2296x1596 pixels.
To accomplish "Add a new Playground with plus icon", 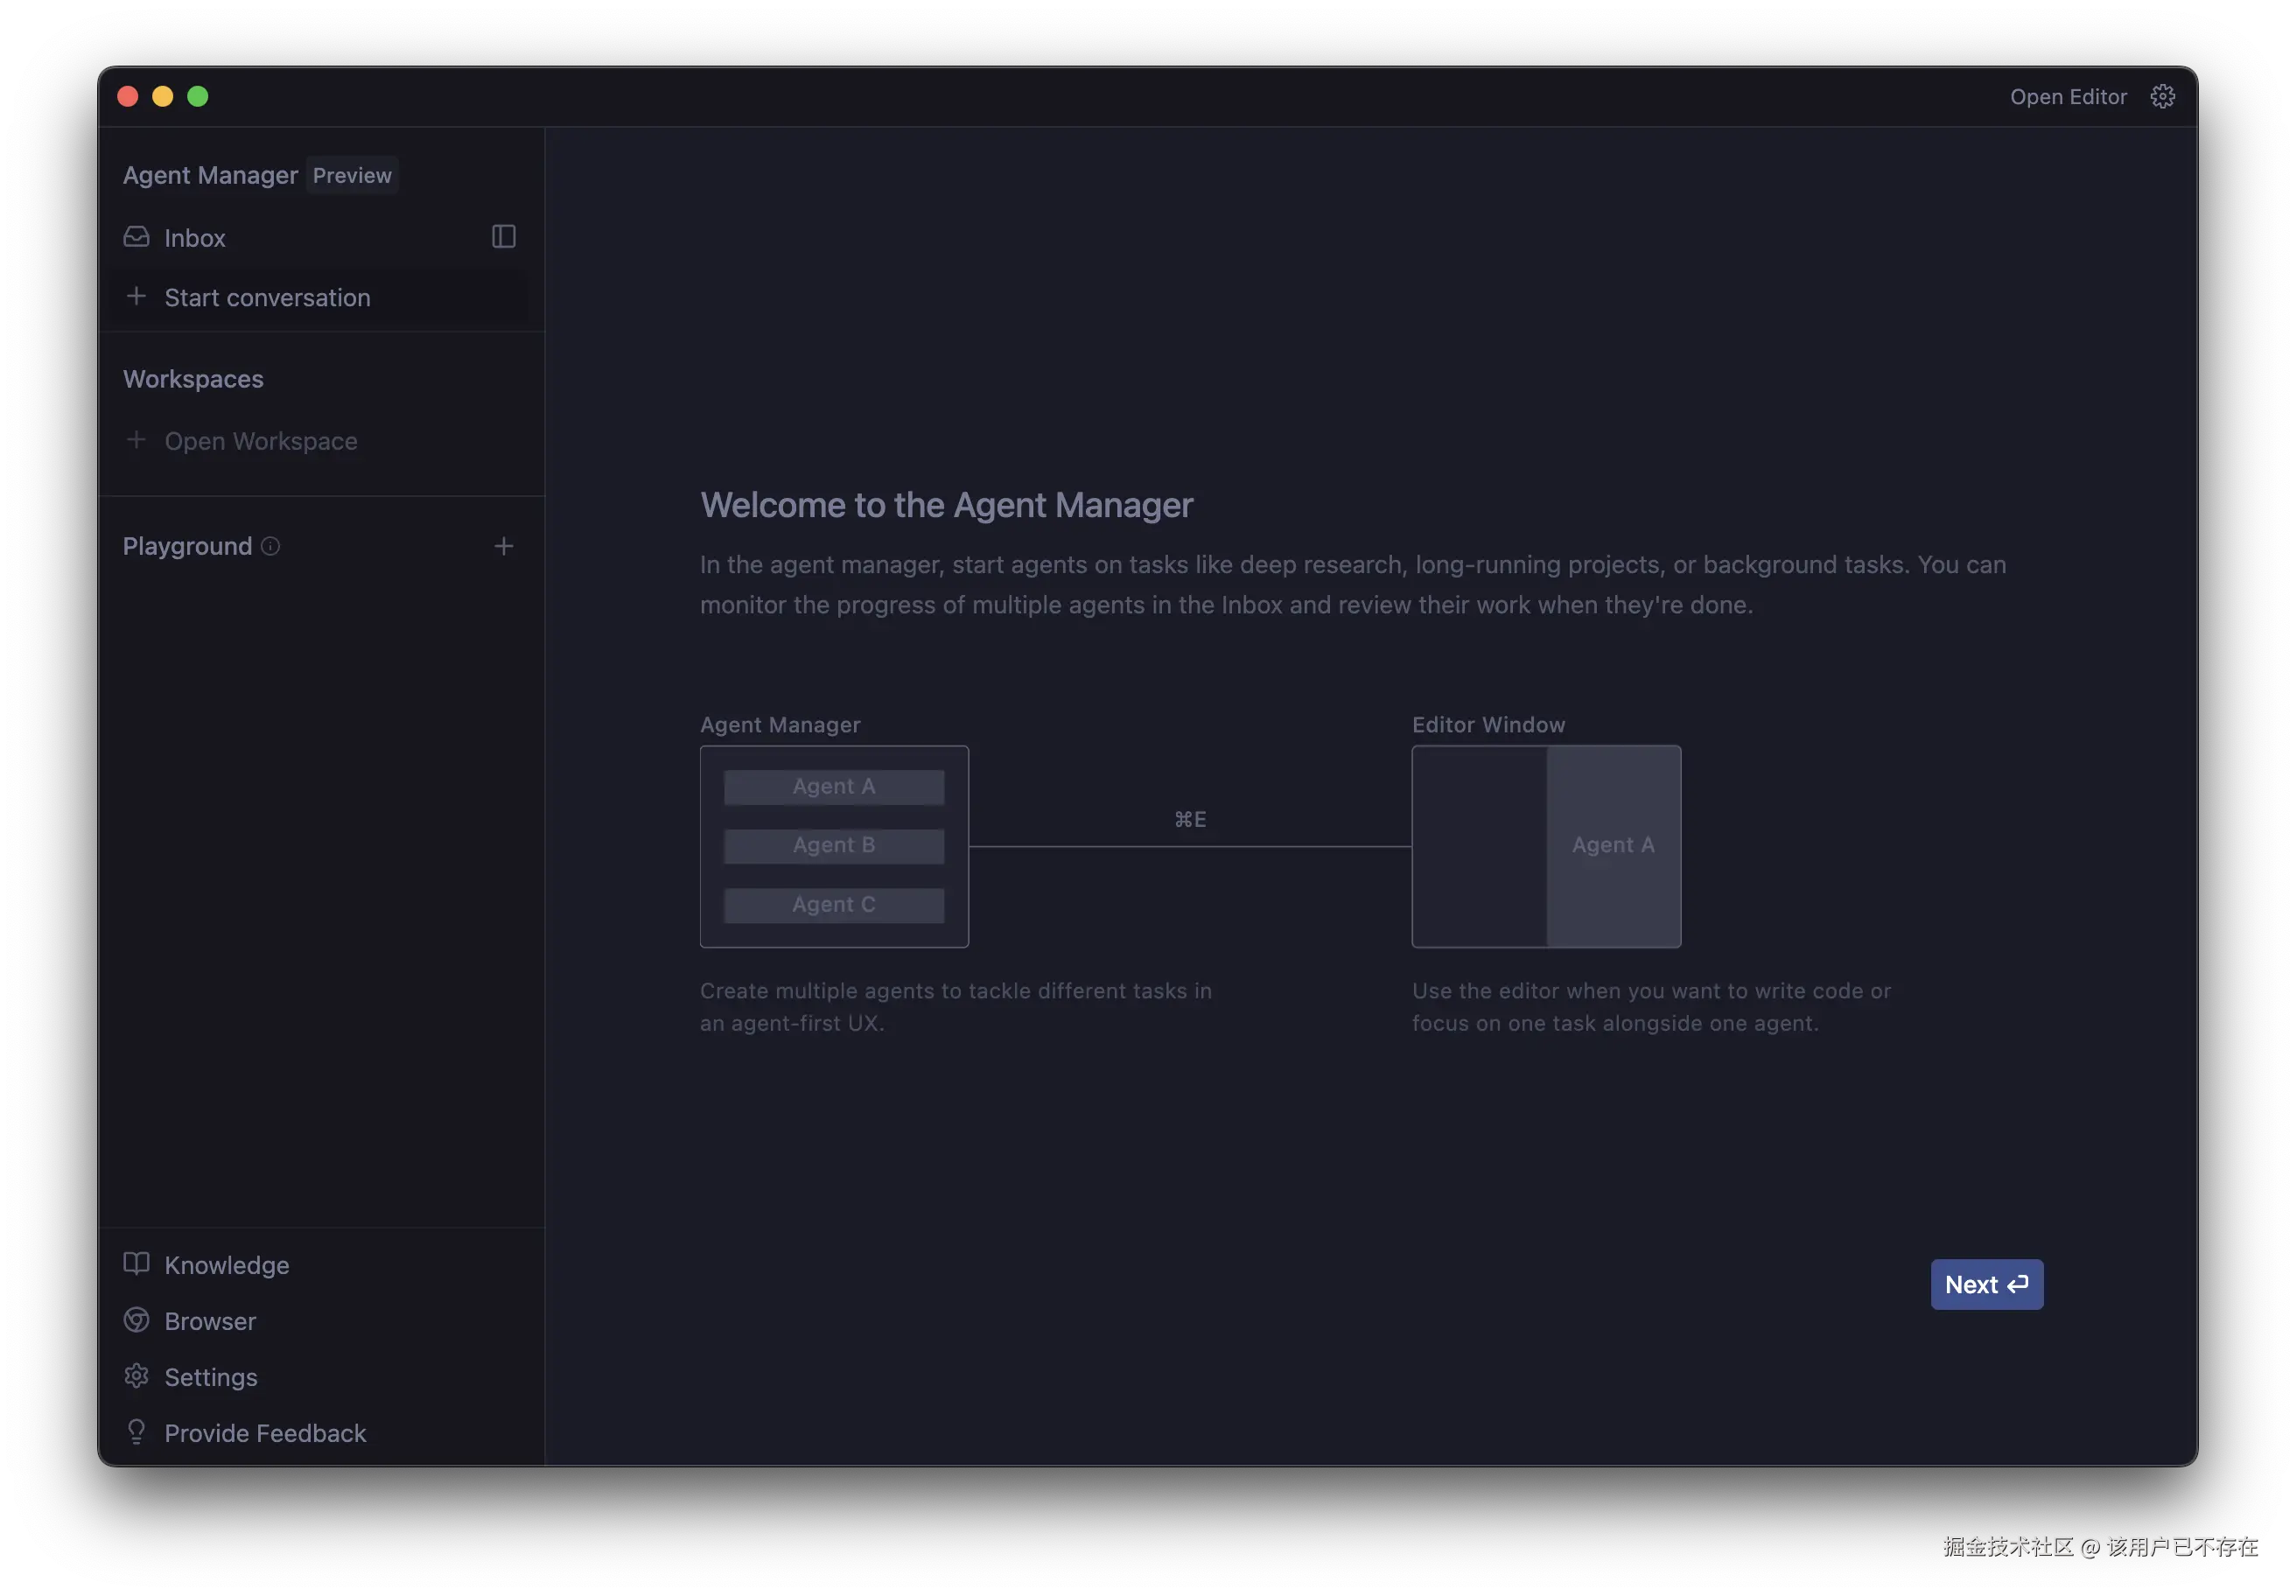I will (503, 546).
